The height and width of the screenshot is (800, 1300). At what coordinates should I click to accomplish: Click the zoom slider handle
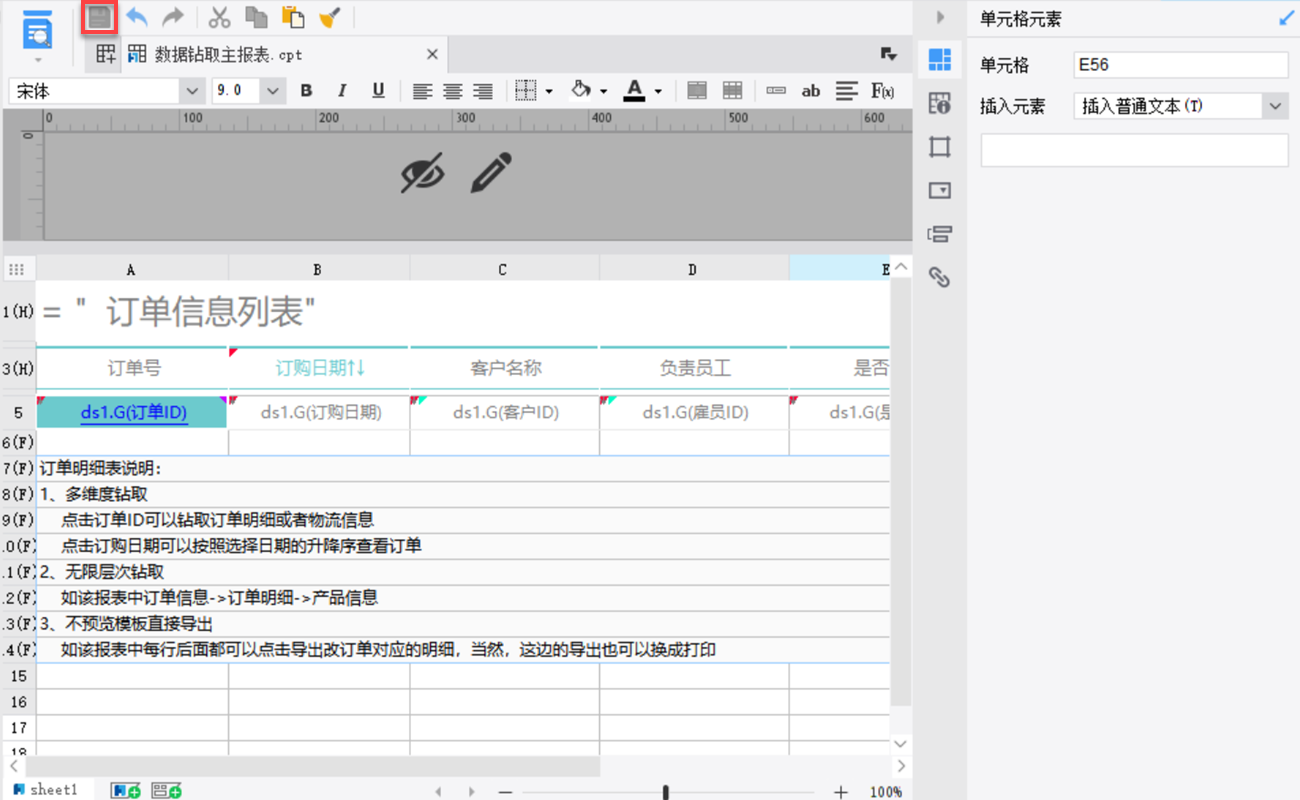click(x=665, y=792)
